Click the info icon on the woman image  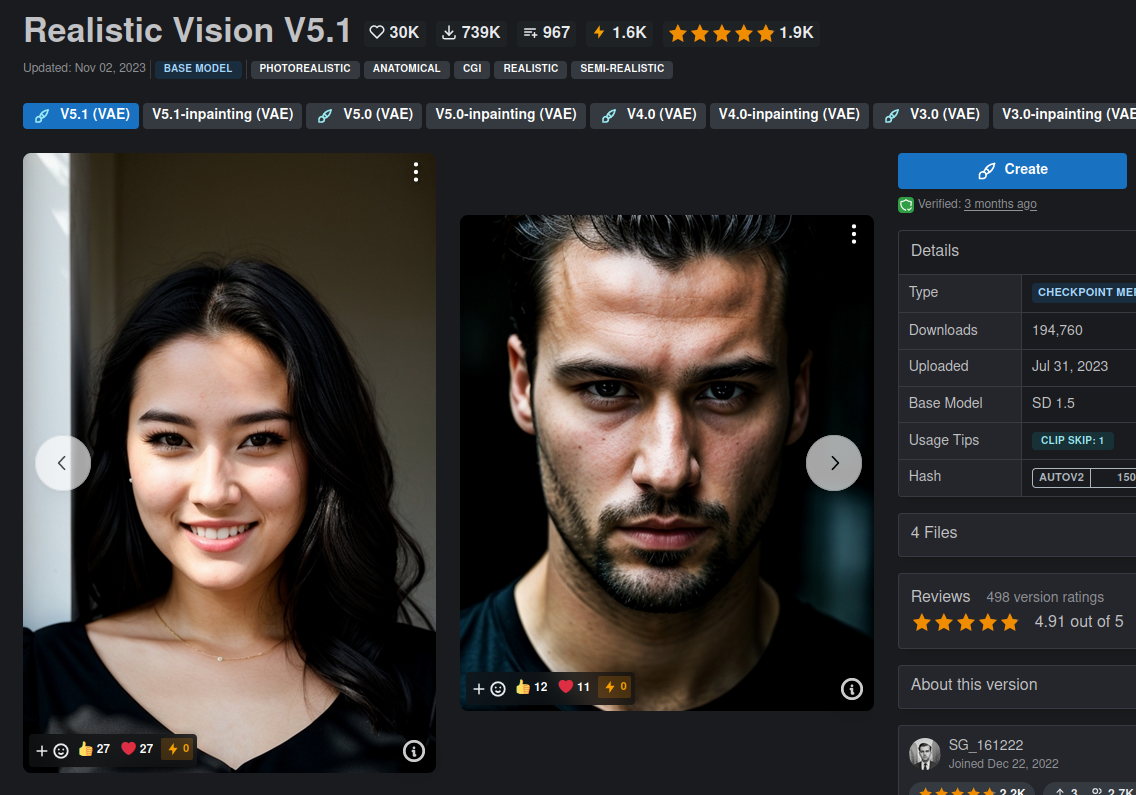[414, 751]
